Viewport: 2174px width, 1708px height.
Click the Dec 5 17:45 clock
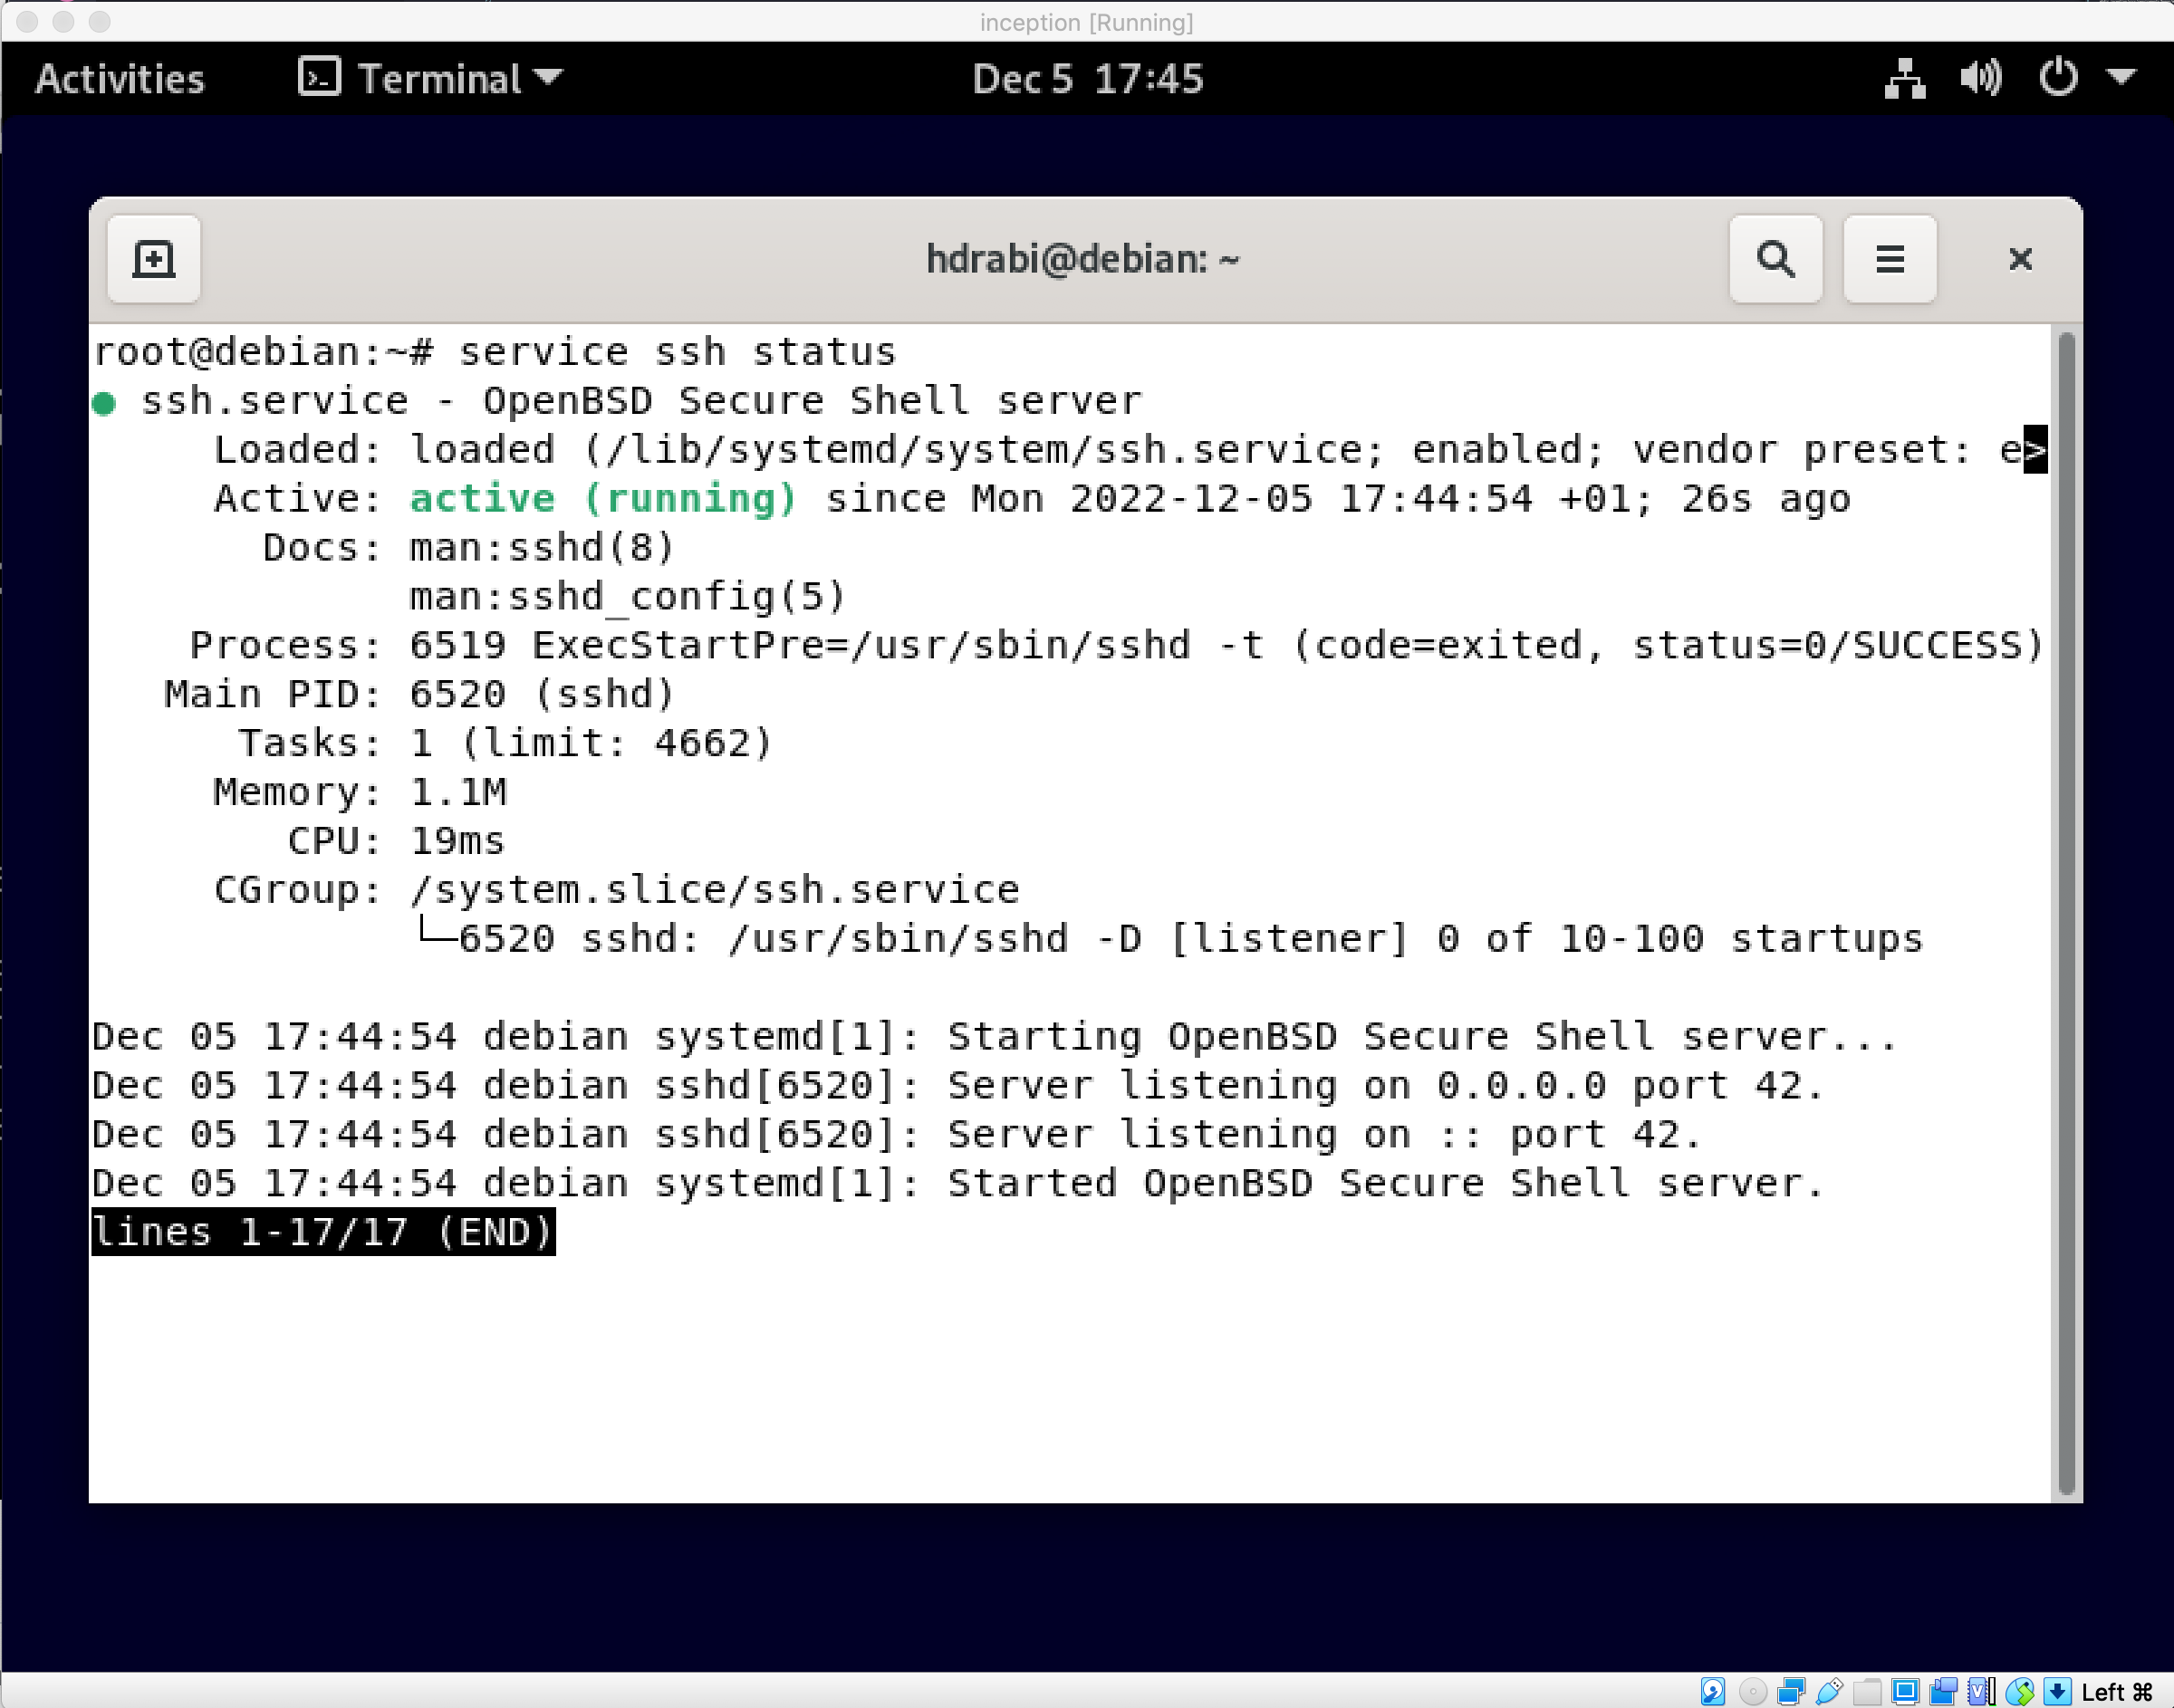tap(1087, 78)
